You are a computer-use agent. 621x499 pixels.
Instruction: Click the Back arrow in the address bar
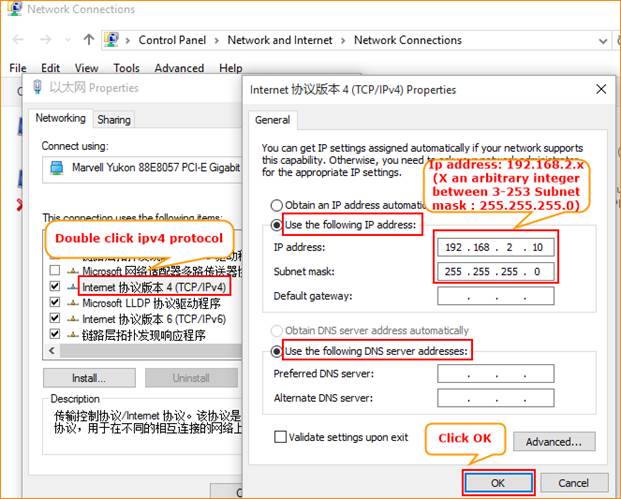click(x=18, y=40)
